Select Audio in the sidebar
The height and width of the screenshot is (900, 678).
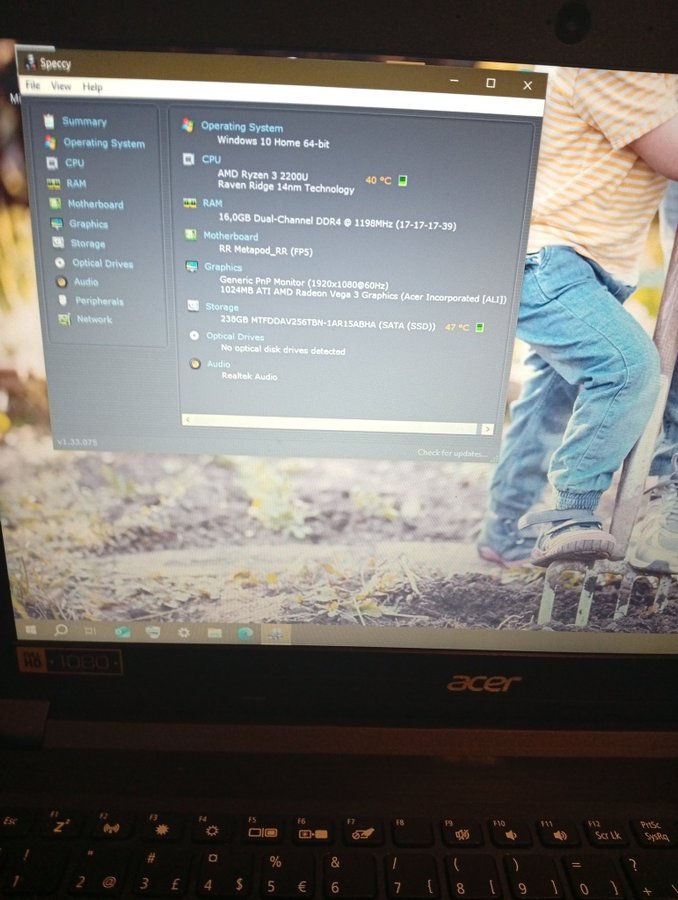pyautogui.click(x=86, y=282)
